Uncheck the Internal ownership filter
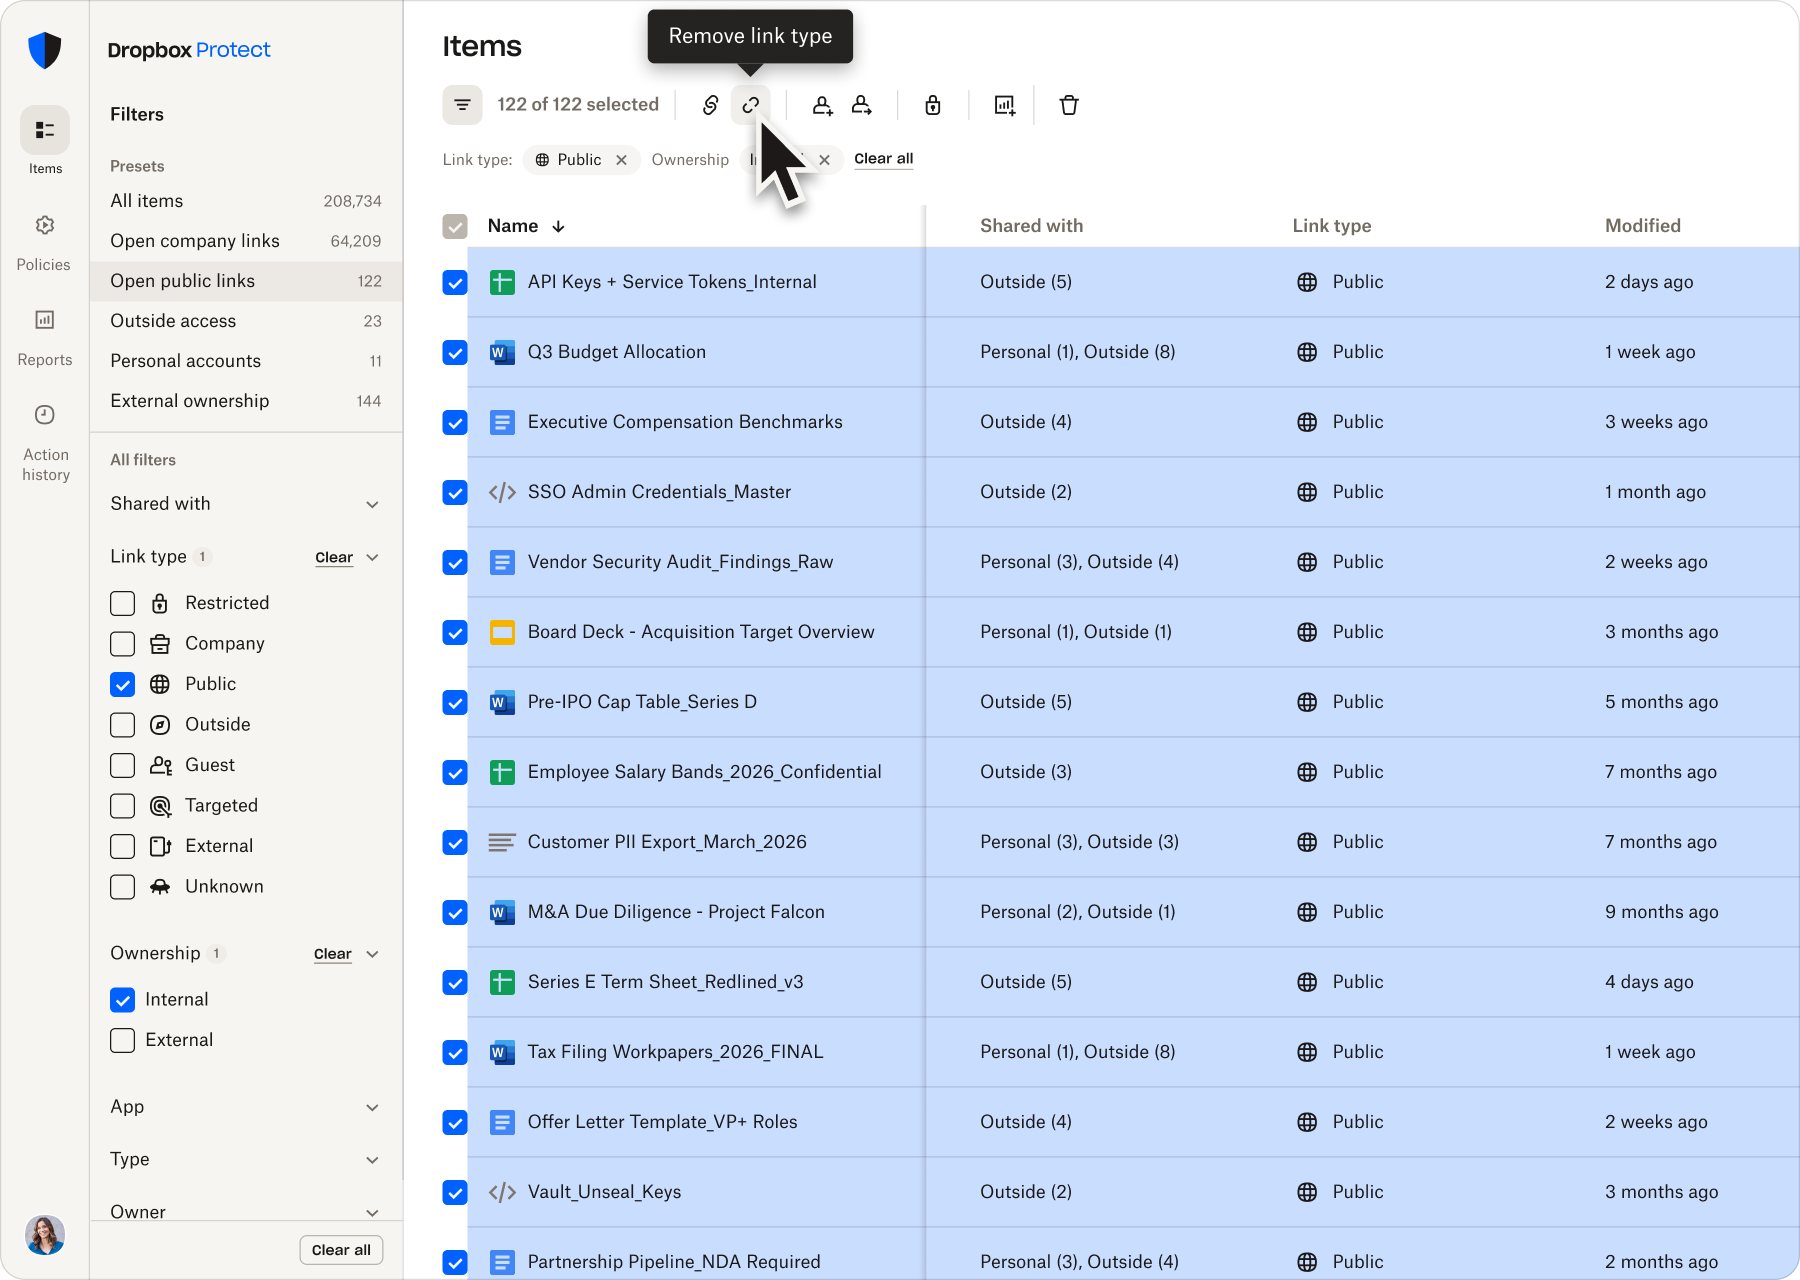 pos(122,1000)
